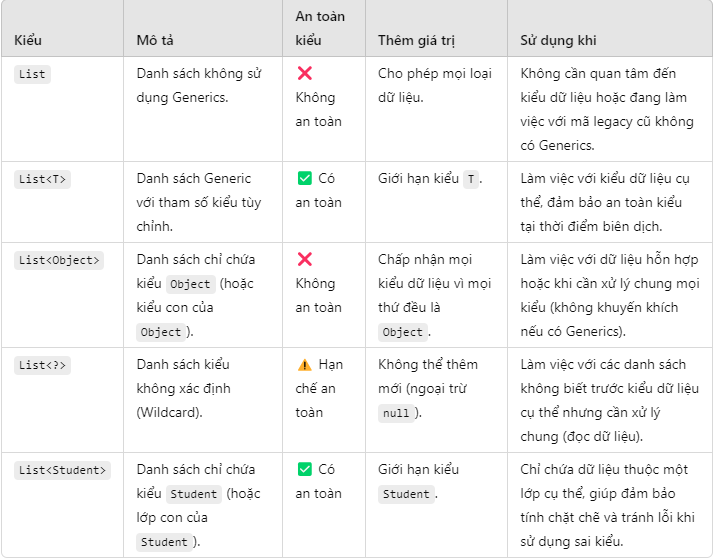714x560 pixels.
Task: Click the warning triangle icon in the List<?> row
Action: tap(305, 365)
